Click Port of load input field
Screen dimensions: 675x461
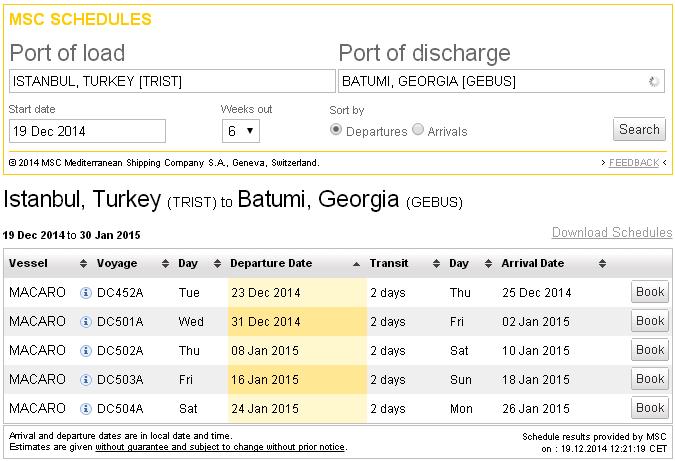click(x=172, y=81)
